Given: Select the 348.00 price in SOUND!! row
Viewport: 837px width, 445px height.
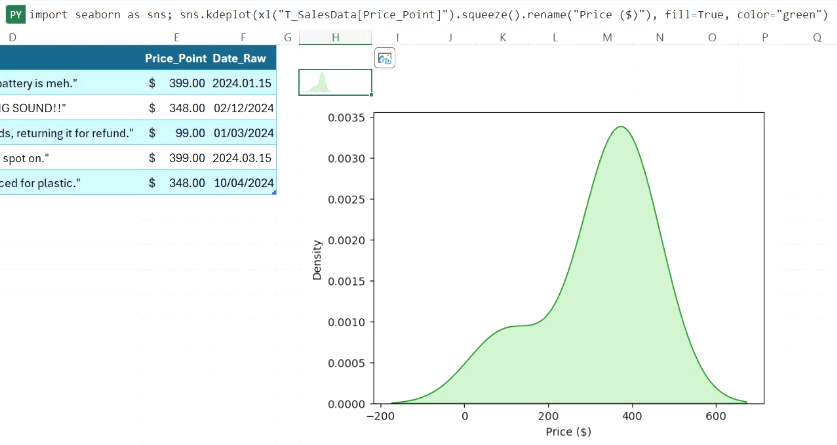Looking at the screenshot, I should [176, 108].
